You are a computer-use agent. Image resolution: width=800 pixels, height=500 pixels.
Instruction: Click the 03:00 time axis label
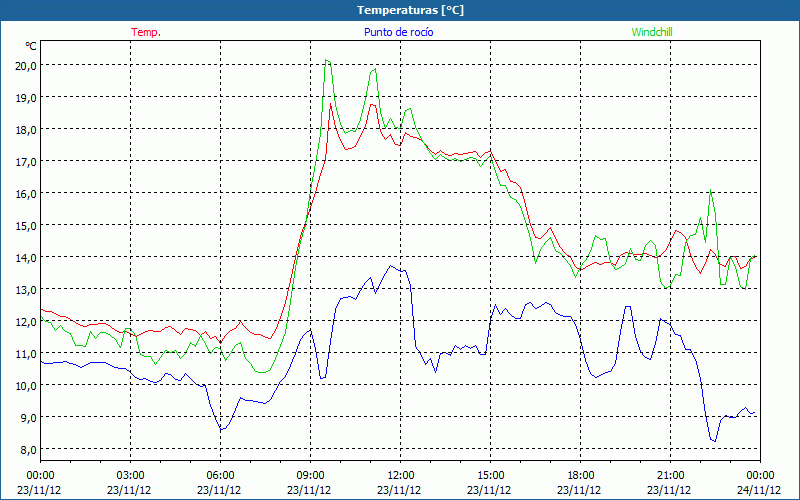coord(131,475)
